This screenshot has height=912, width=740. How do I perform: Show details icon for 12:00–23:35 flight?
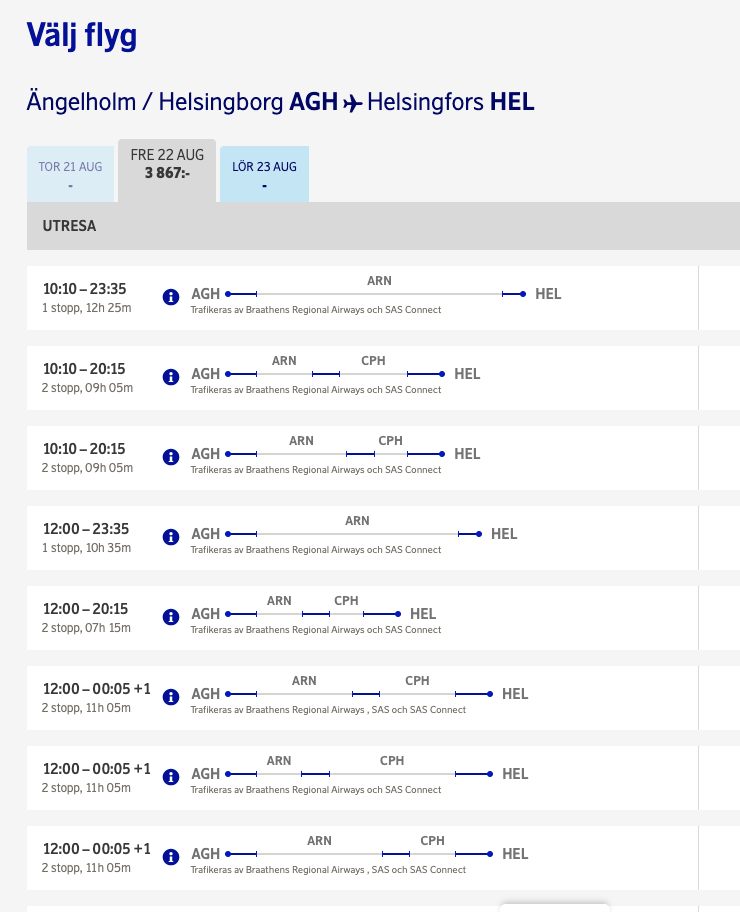tap(170, 536)
